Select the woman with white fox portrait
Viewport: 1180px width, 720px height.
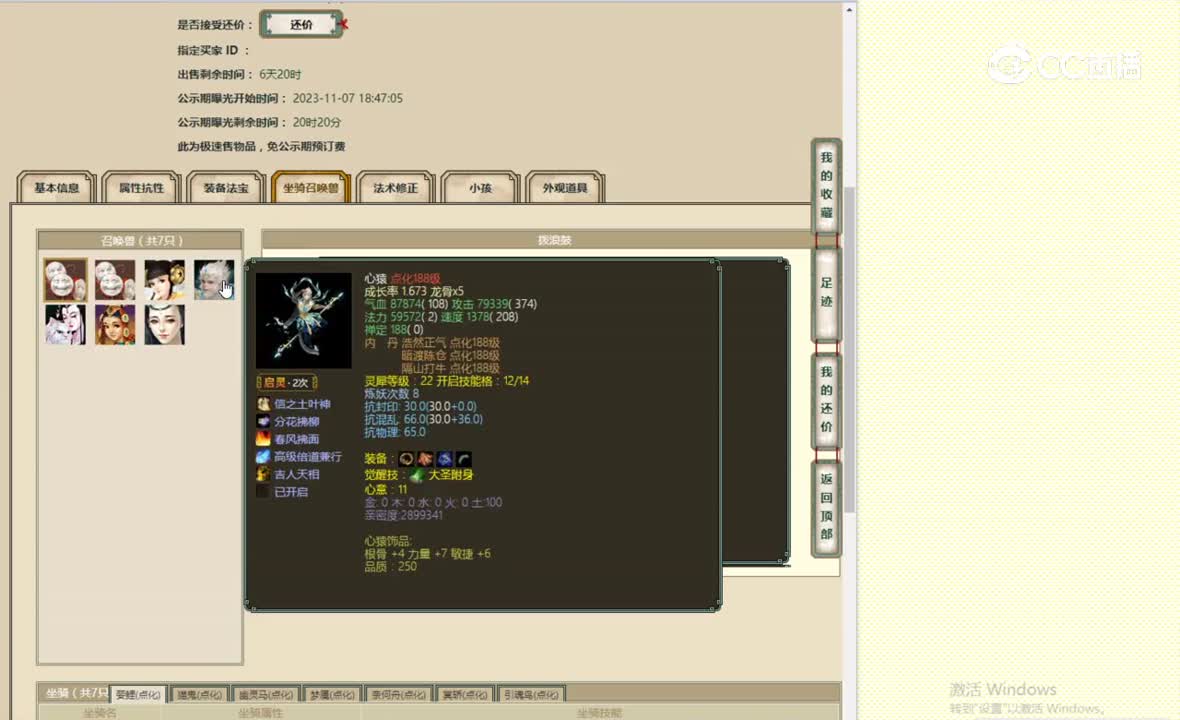click(x=65, y=325)
